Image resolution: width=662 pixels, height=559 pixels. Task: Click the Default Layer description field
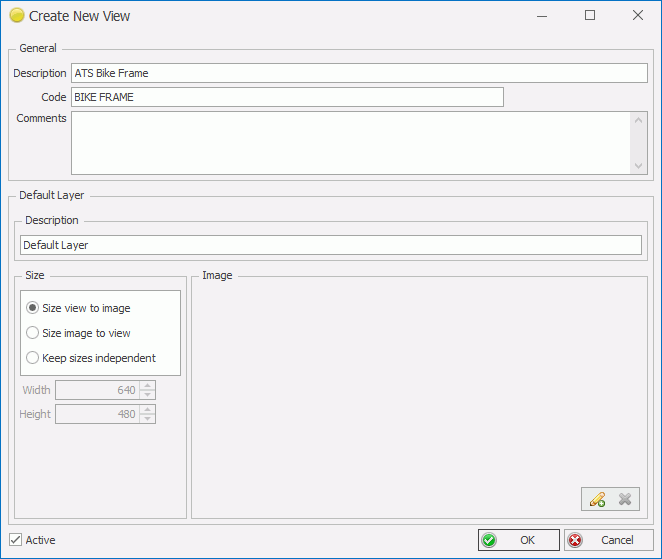click(x=330, y=245)
